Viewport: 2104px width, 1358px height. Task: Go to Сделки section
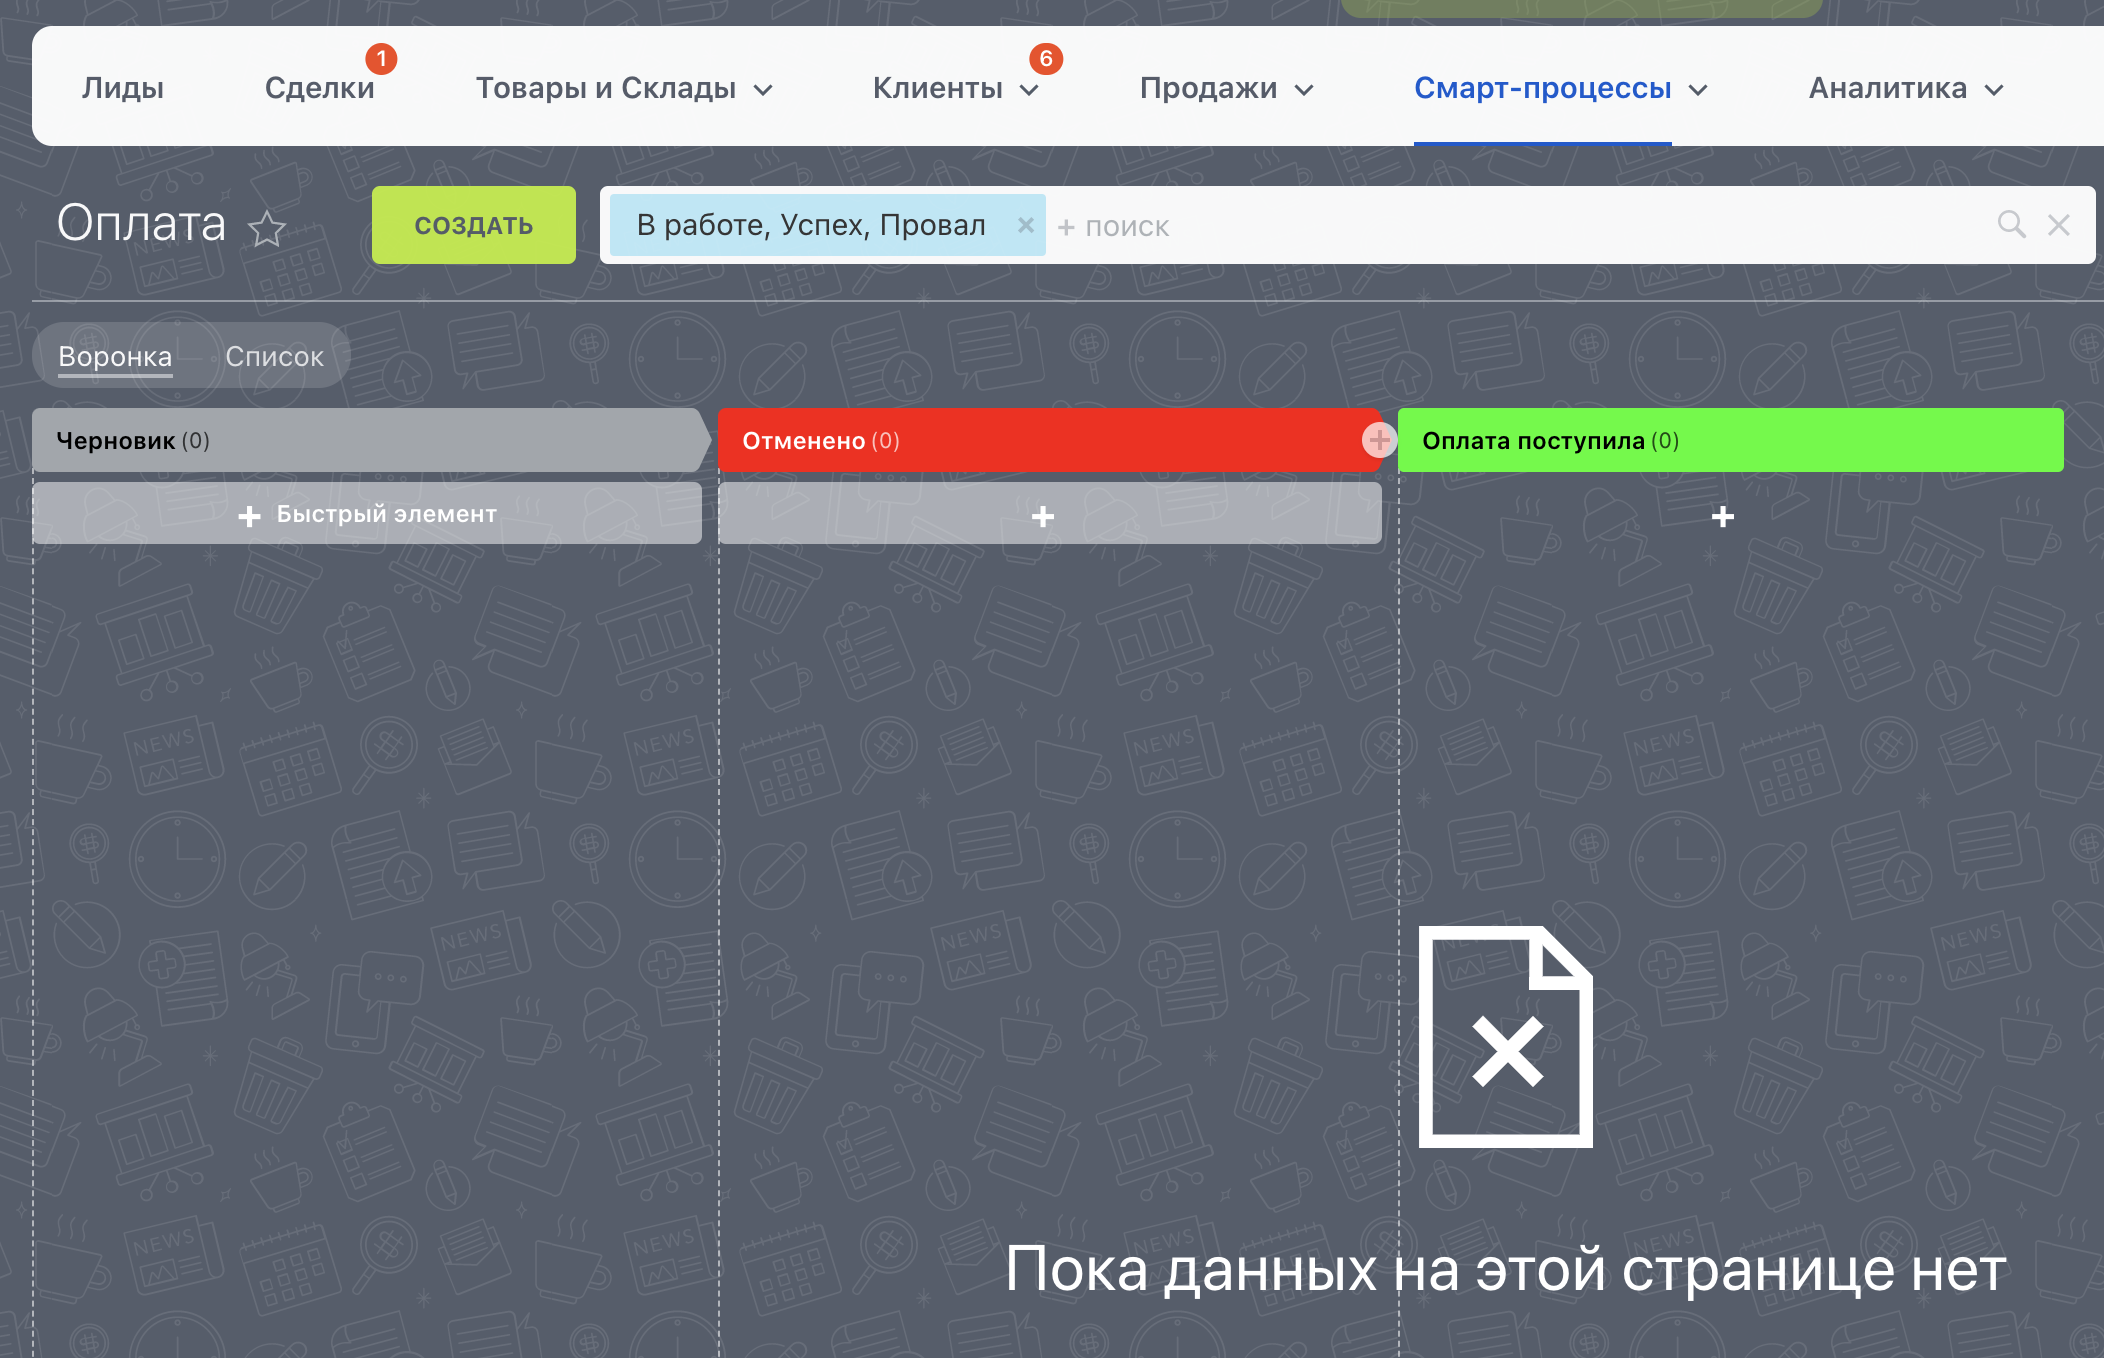point(319,88)
